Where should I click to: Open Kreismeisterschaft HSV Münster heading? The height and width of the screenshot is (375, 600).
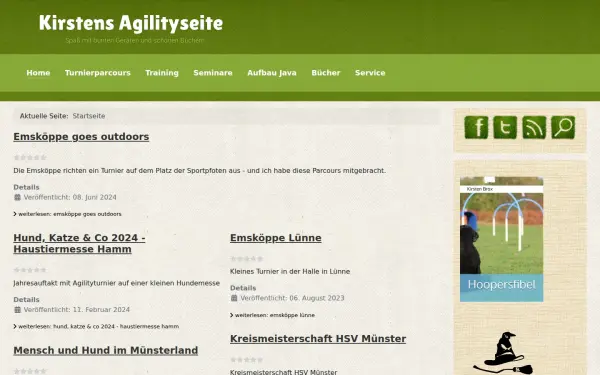[x=318, y=339]
